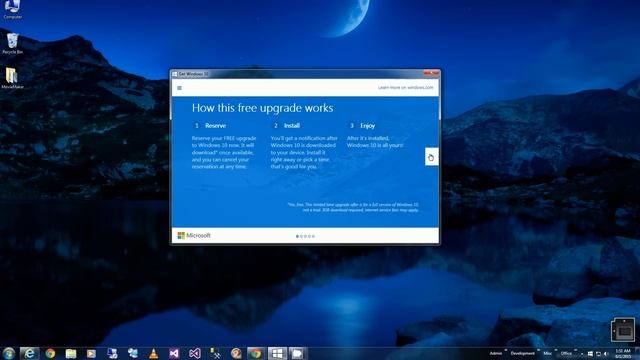
Task: Open the filled purple Visual Studio icon
Action: click(x=174, y=353)
